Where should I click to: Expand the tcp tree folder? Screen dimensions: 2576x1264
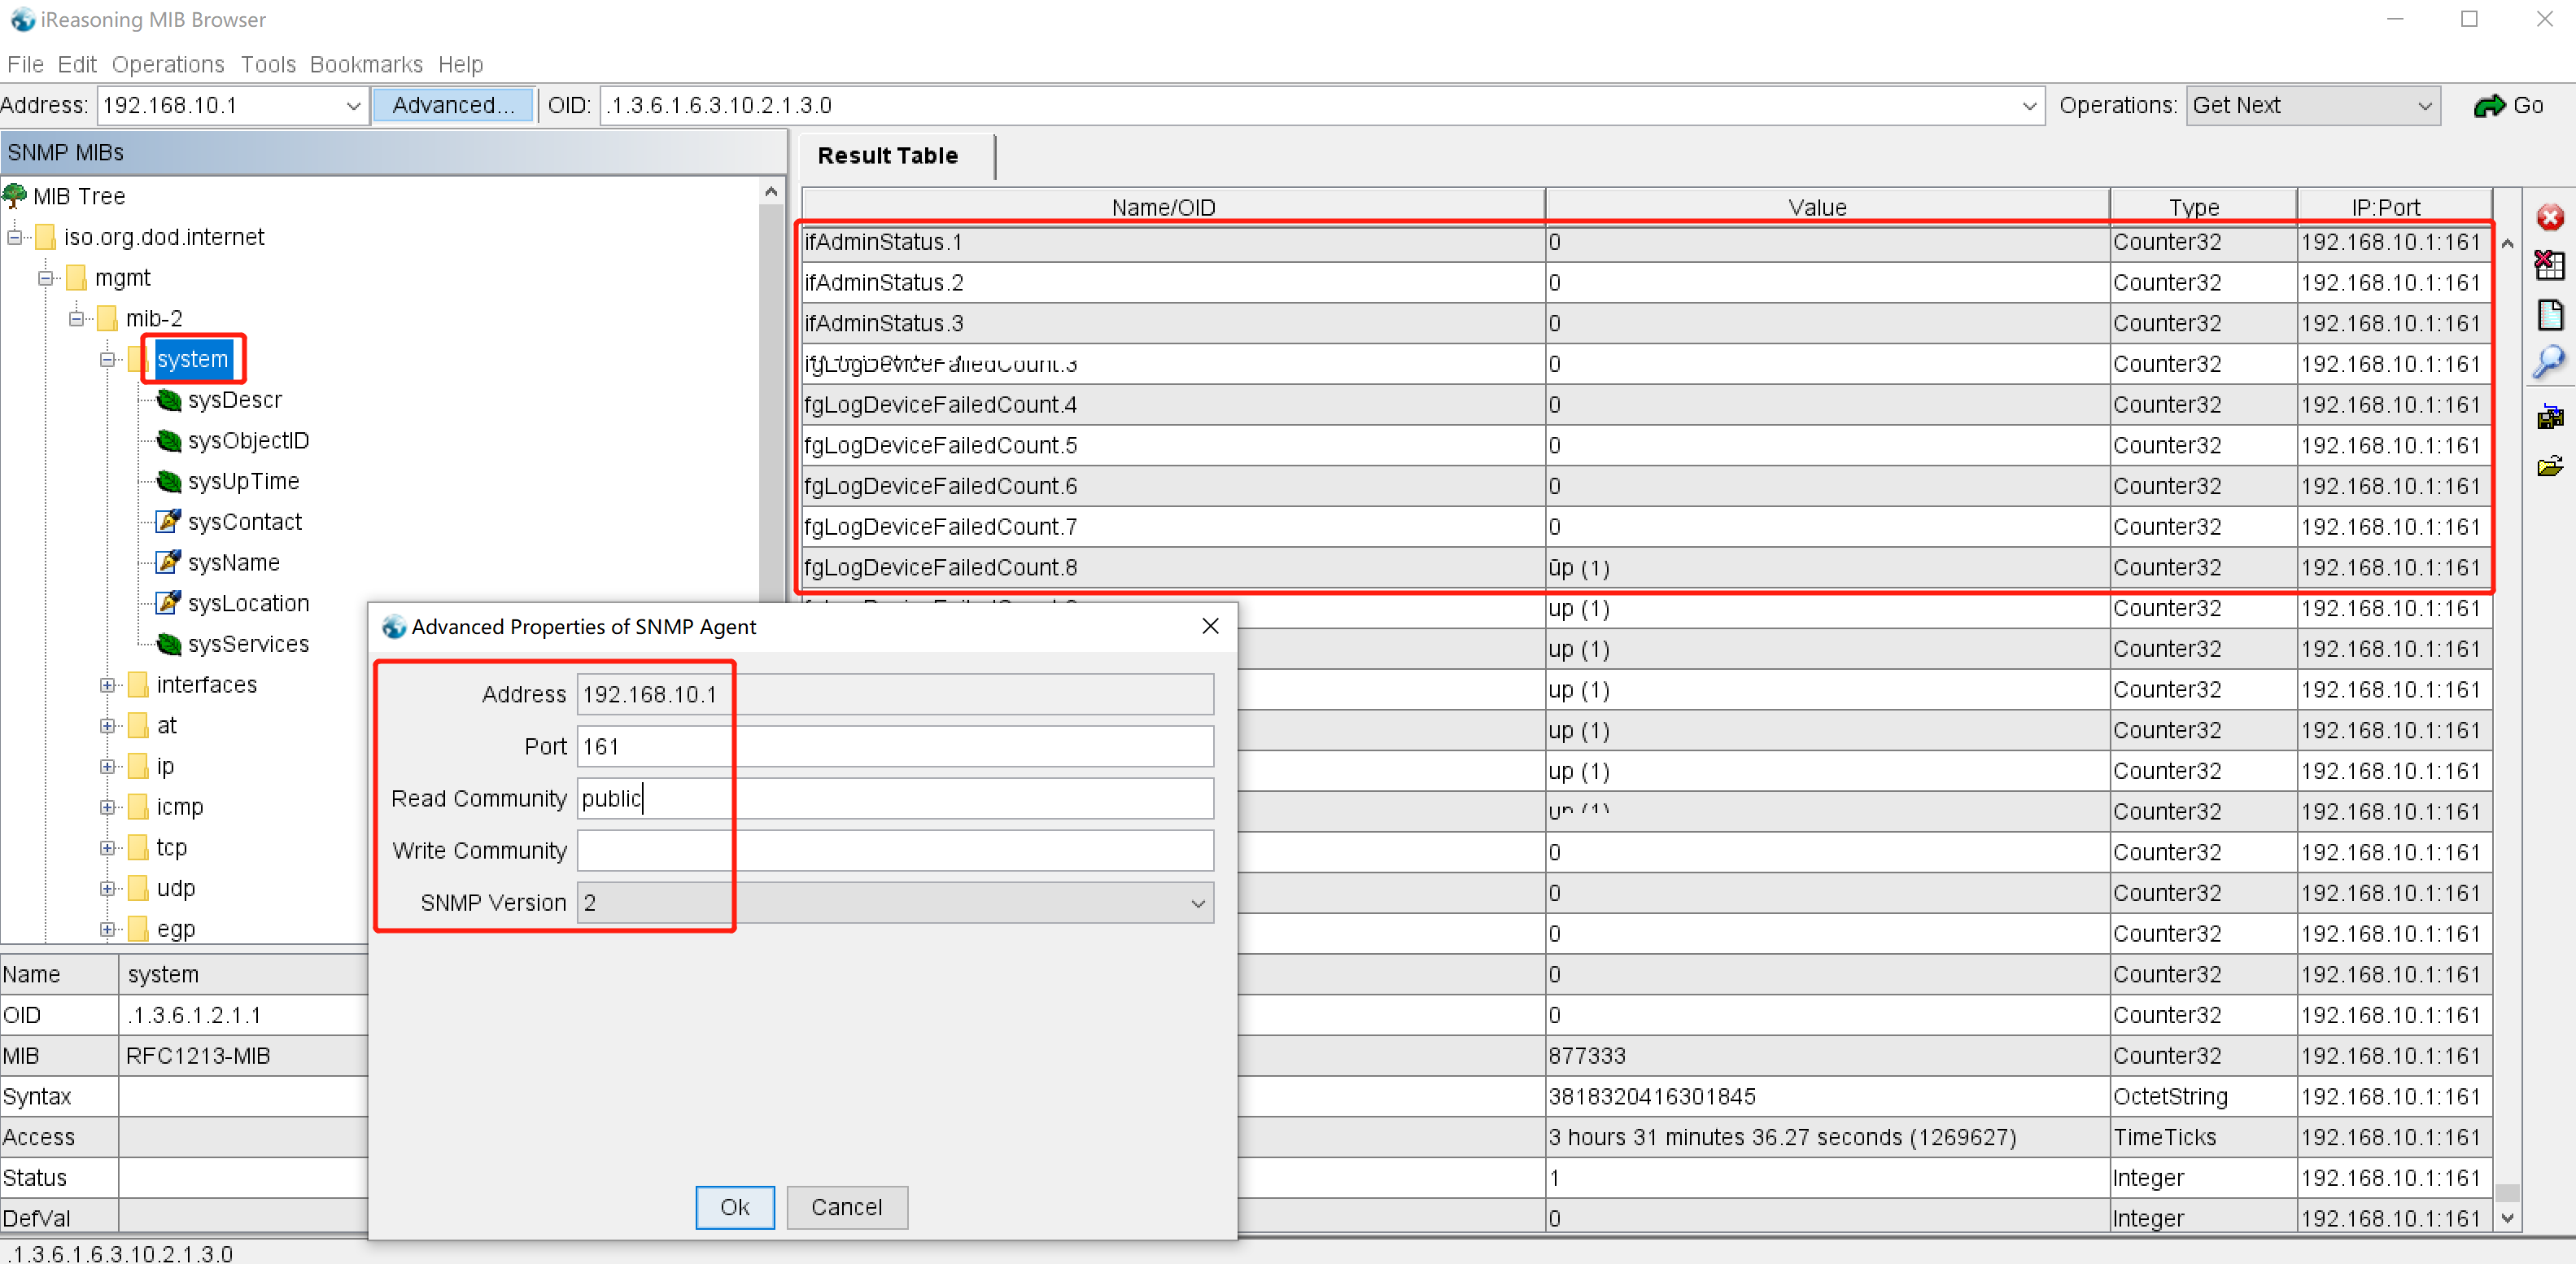pos(108,848)
